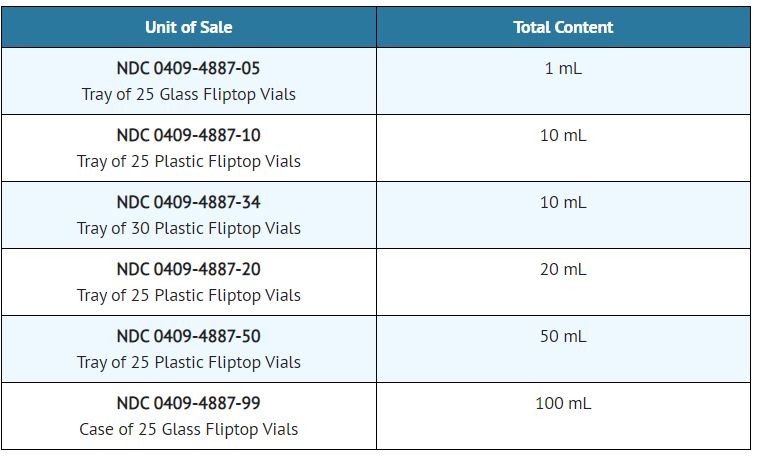Screen dimensions: 758x461
Task: Click the tray description under NDC 0409-4887-50
Action: point(188,363)
